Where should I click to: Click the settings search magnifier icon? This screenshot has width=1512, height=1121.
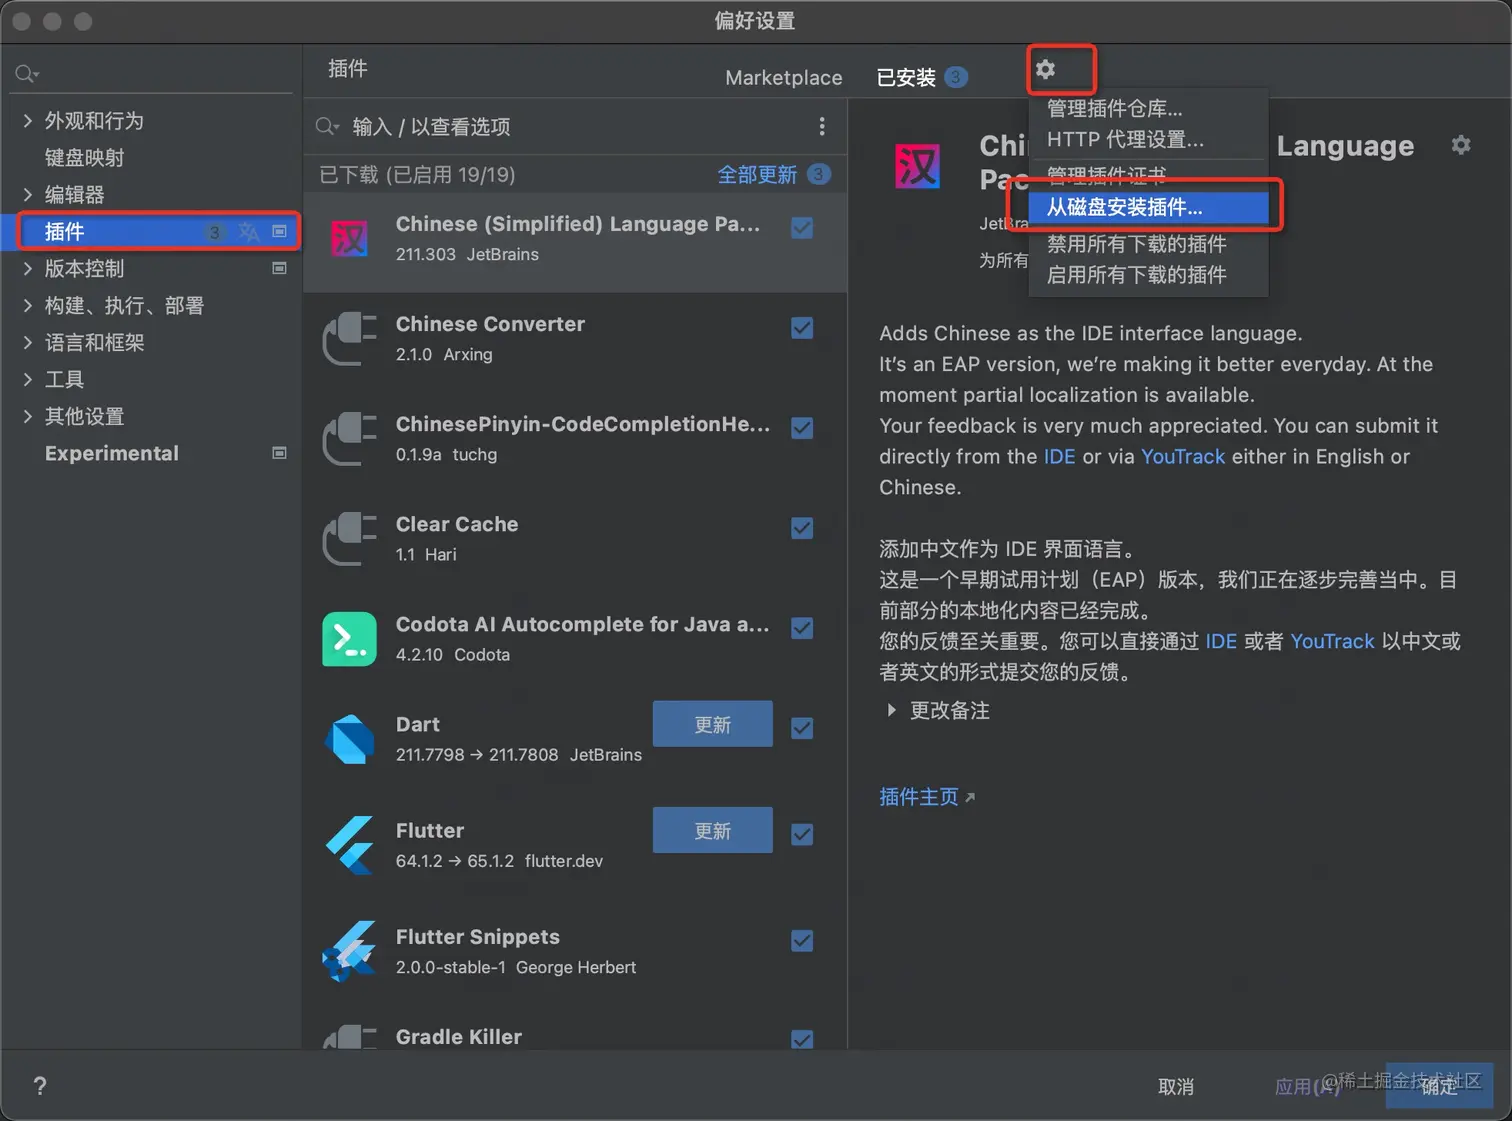[26, 73]
